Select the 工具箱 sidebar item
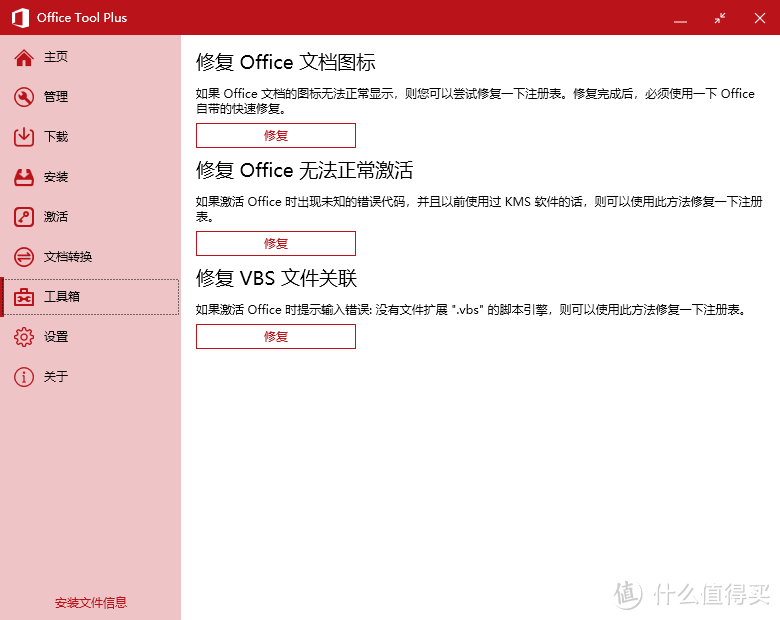 (91, 297)
